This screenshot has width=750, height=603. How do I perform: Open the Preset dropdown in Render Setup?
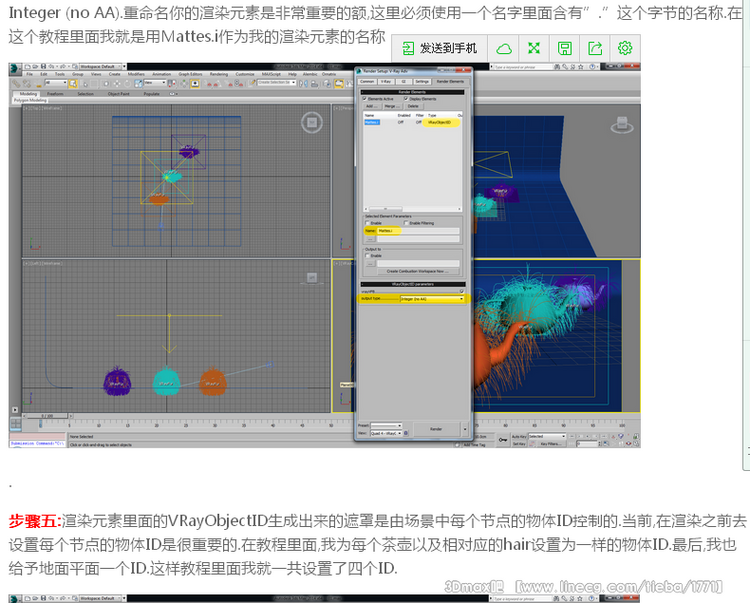(386, 426)
